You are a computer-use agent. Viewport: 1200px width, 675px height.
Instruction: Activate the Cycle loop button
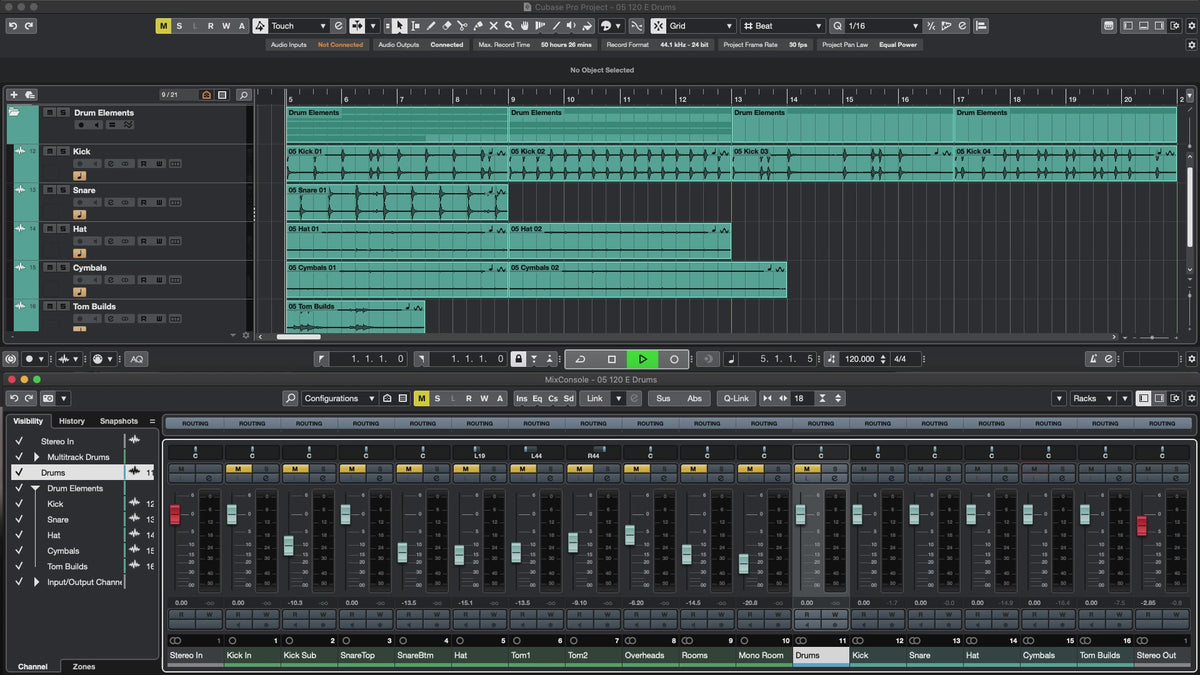580,359
